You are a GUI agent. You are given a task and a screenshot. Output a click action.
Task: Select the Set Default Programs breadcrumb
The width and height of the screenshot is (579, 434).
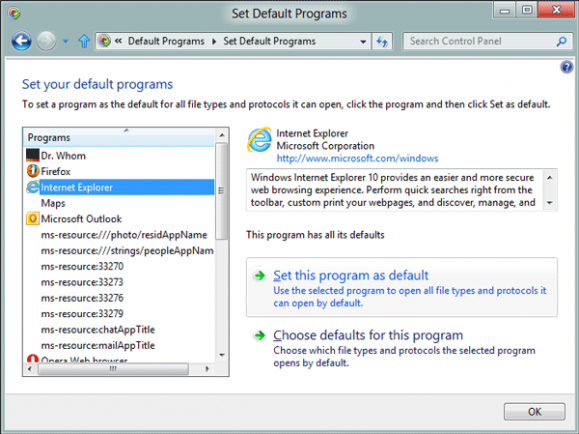[x=269, y=41]
